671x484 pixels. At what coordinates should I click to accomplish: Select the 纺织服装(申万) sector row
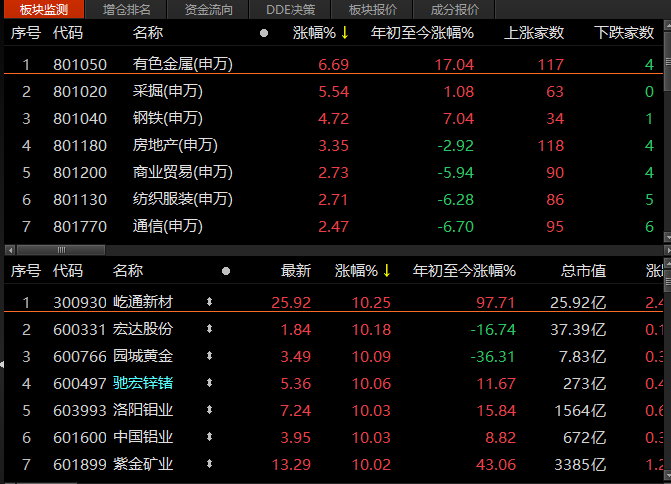click(x=334, y=199)
